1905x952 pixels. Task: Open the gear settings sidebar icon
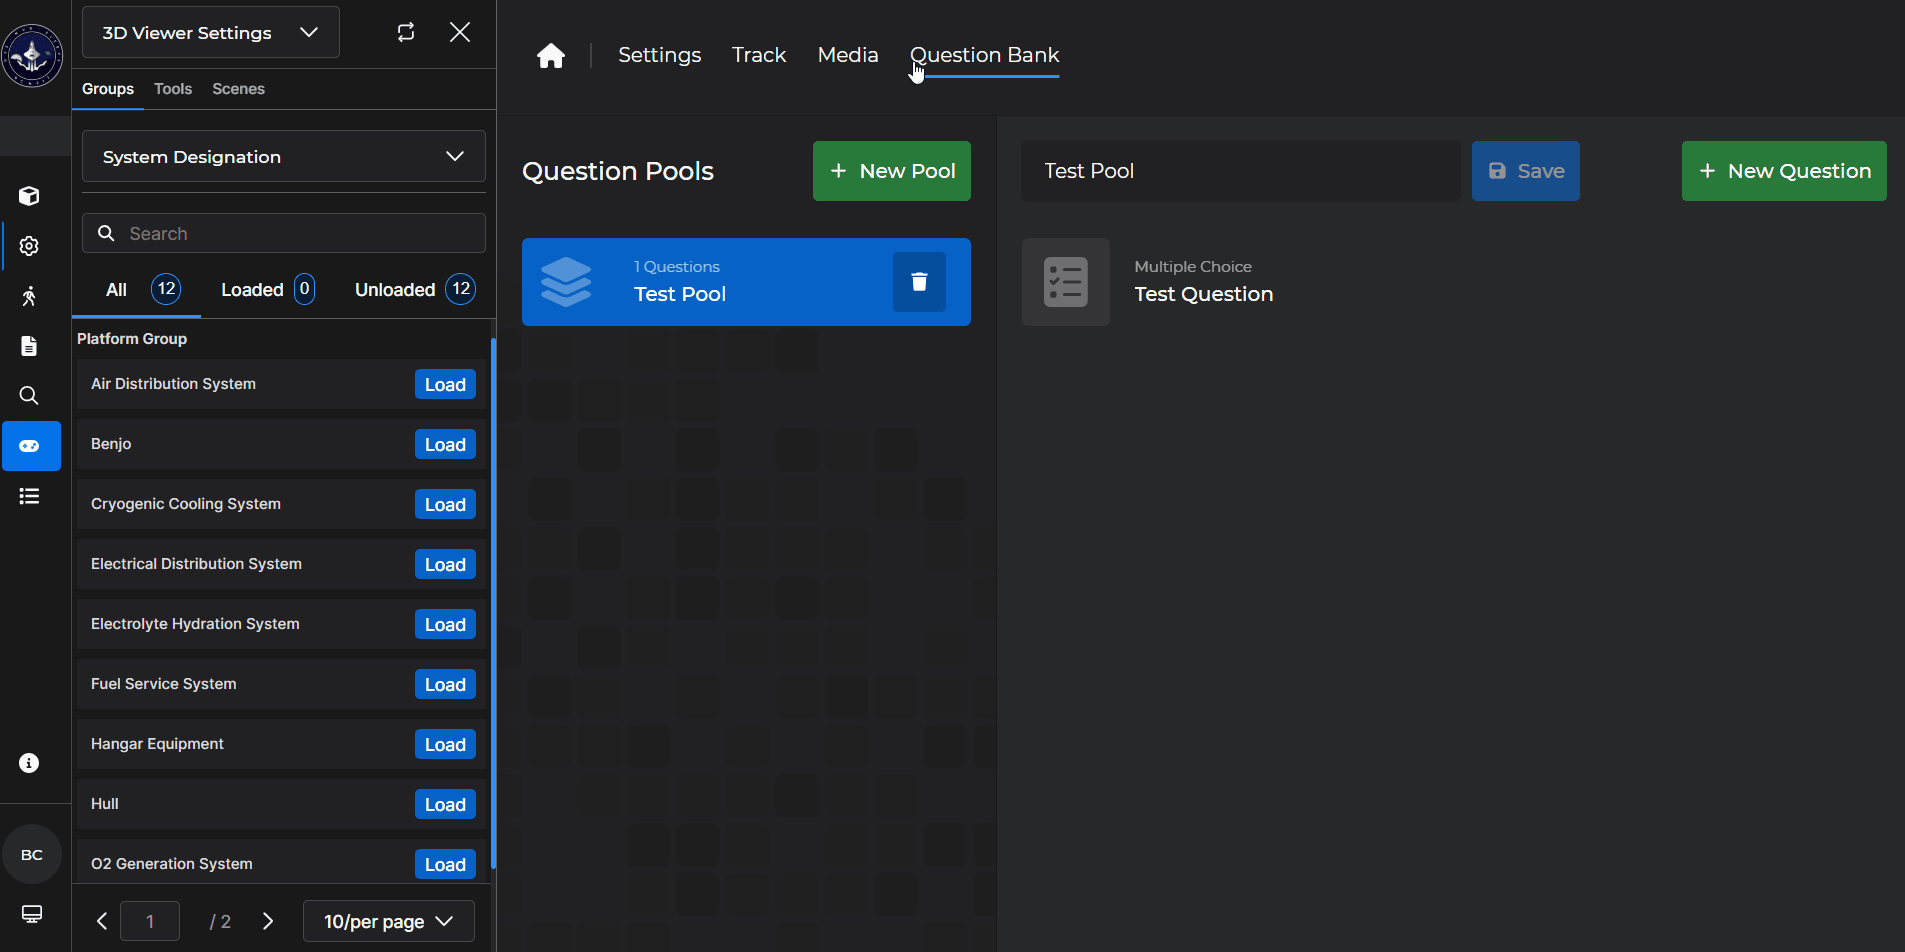[x=29, y=246]
